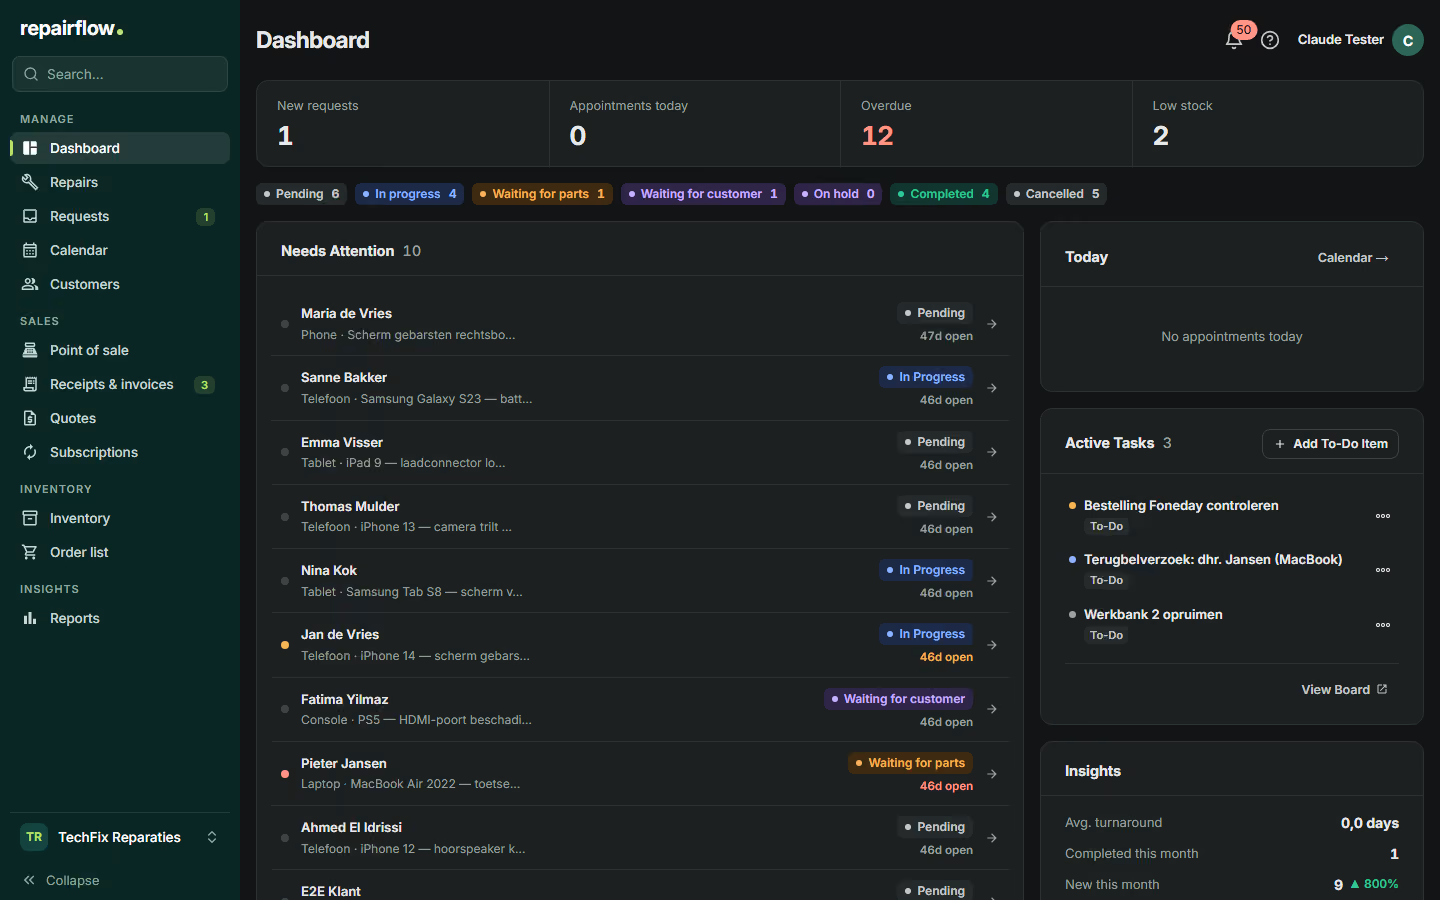1440x900 pixels.
Task: Follow the Calendar link in Today card
Action: 1353,258
